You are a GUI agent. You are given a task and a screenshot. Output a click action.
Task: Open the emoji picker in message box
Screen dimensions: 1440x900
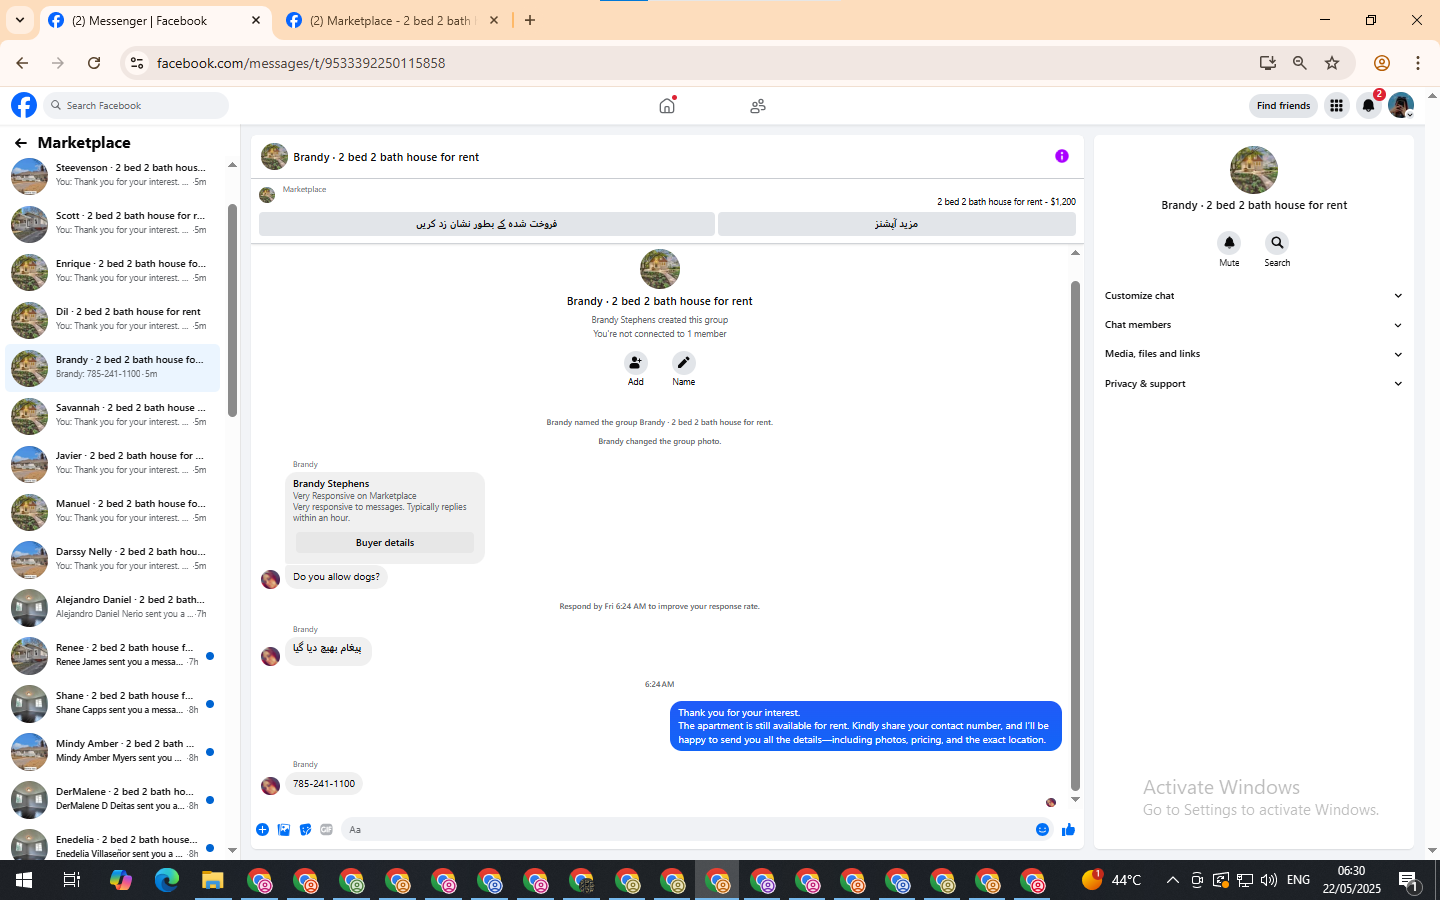click(x=1042, y=829)
